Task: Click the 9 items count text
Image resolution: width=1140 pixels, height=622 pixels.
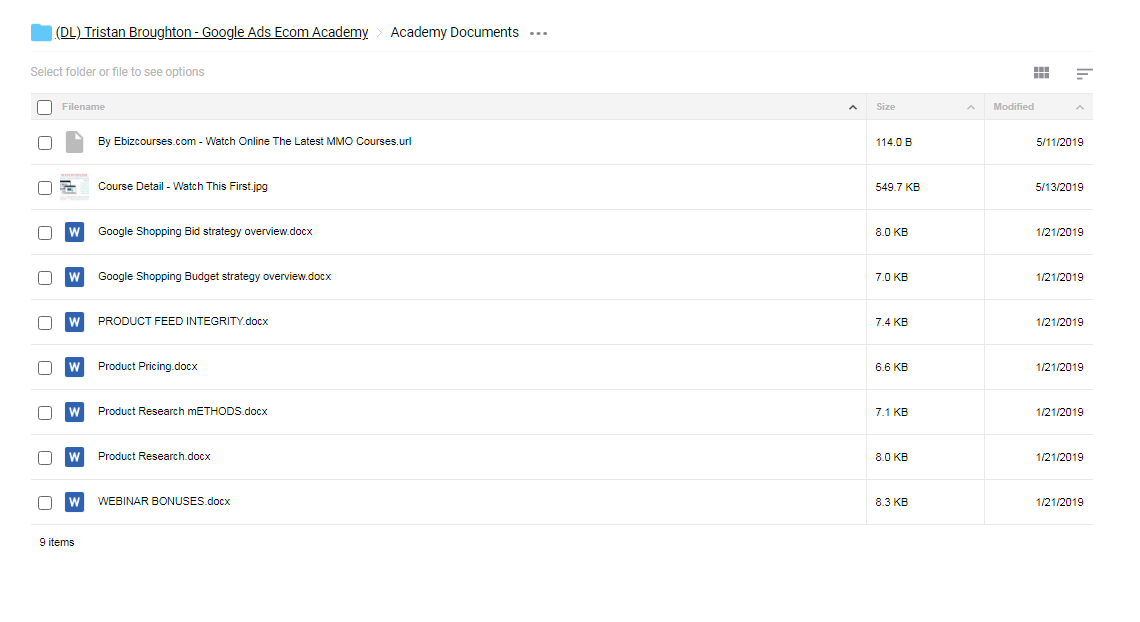Action: (x=57, y=543)
